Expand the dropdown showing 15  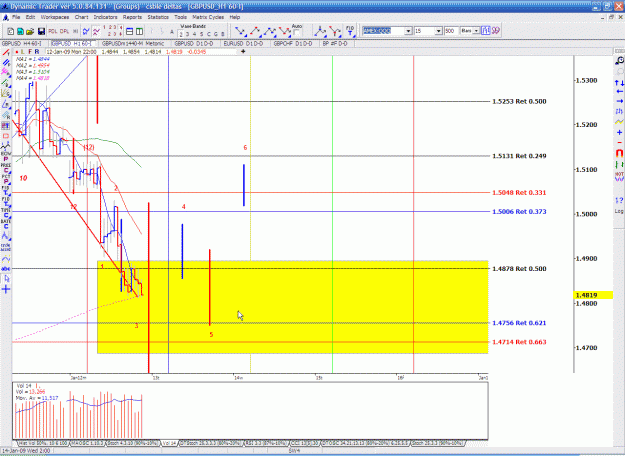[x=438, y=31]
